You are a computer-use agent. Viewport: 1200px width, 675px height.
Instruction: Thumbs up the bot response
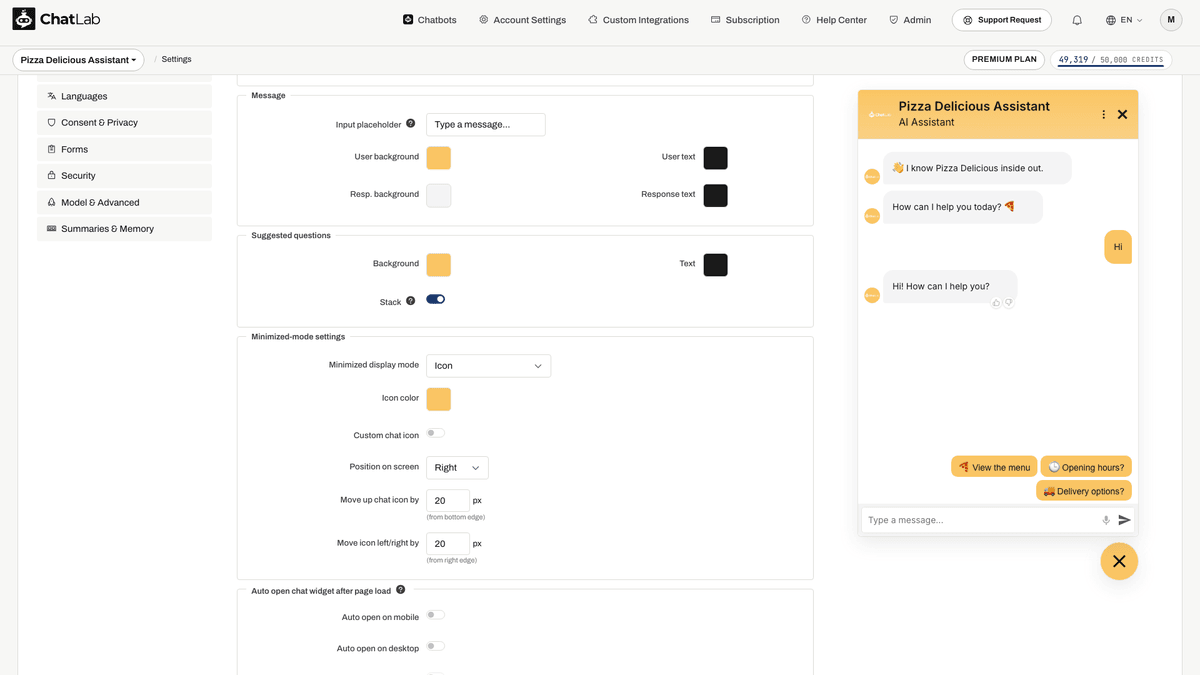coord(996,302)
